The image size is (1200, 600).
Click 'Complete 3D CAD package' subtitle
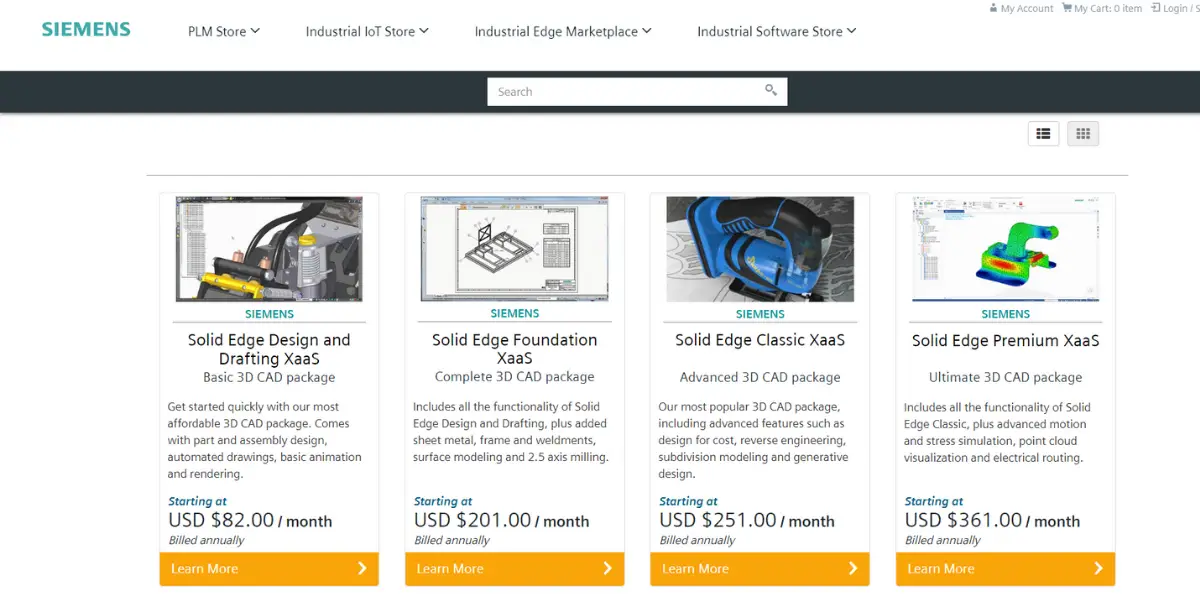(515, 377)
